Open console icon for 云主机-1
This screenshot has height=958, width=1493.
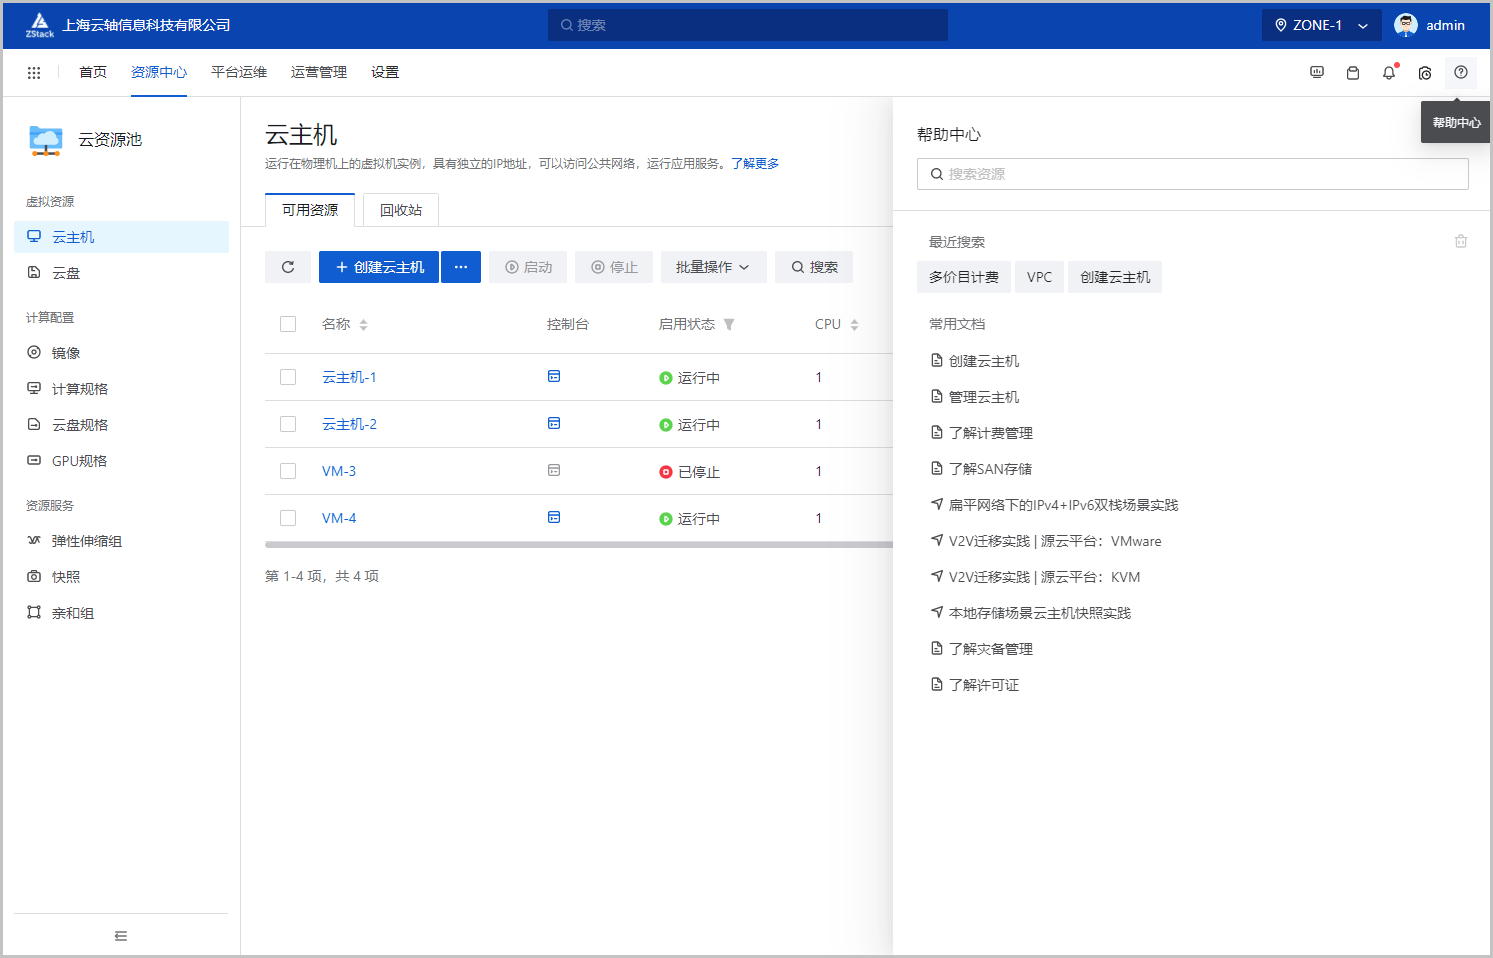554,377
